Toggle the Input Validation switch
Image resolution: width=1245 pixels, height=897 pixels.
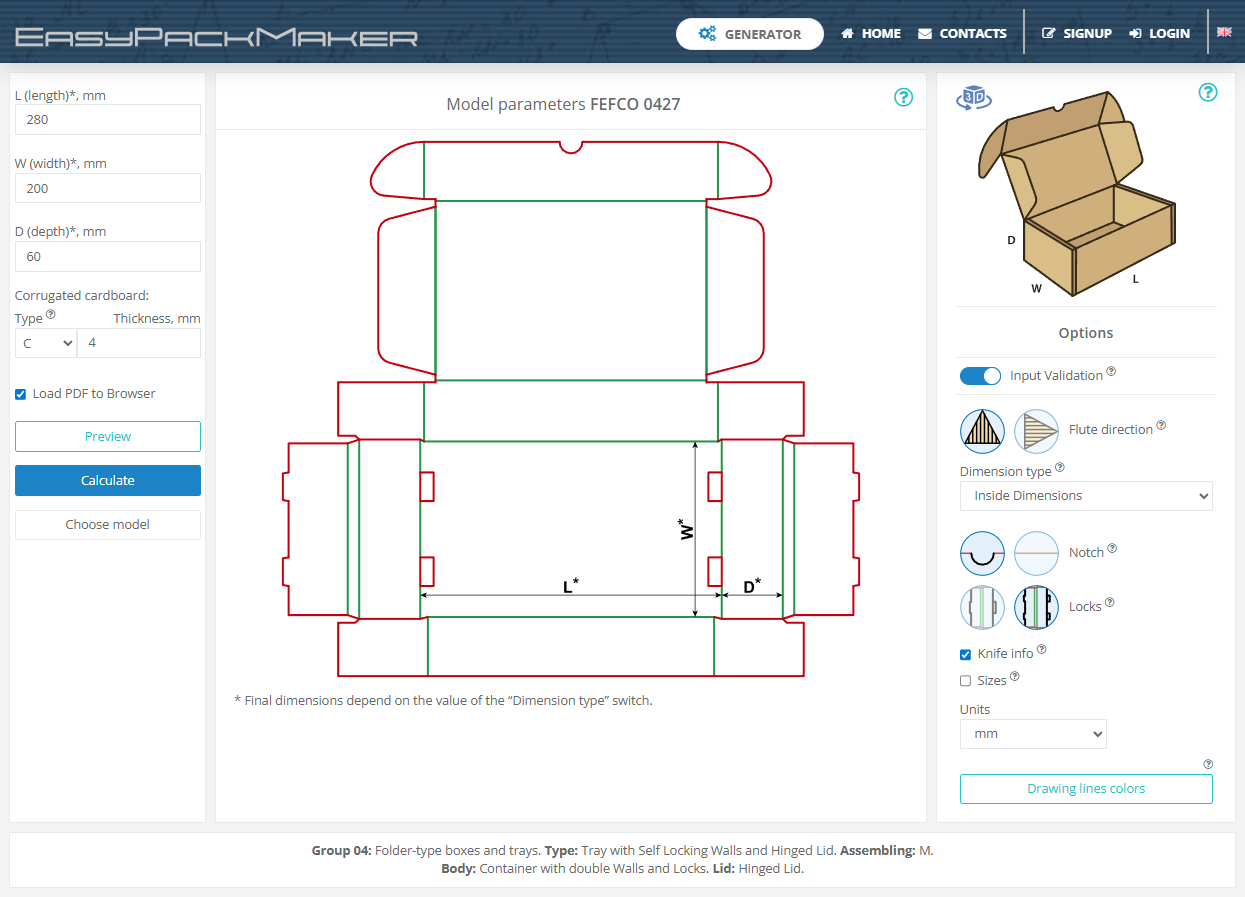(x=980, y=376)
